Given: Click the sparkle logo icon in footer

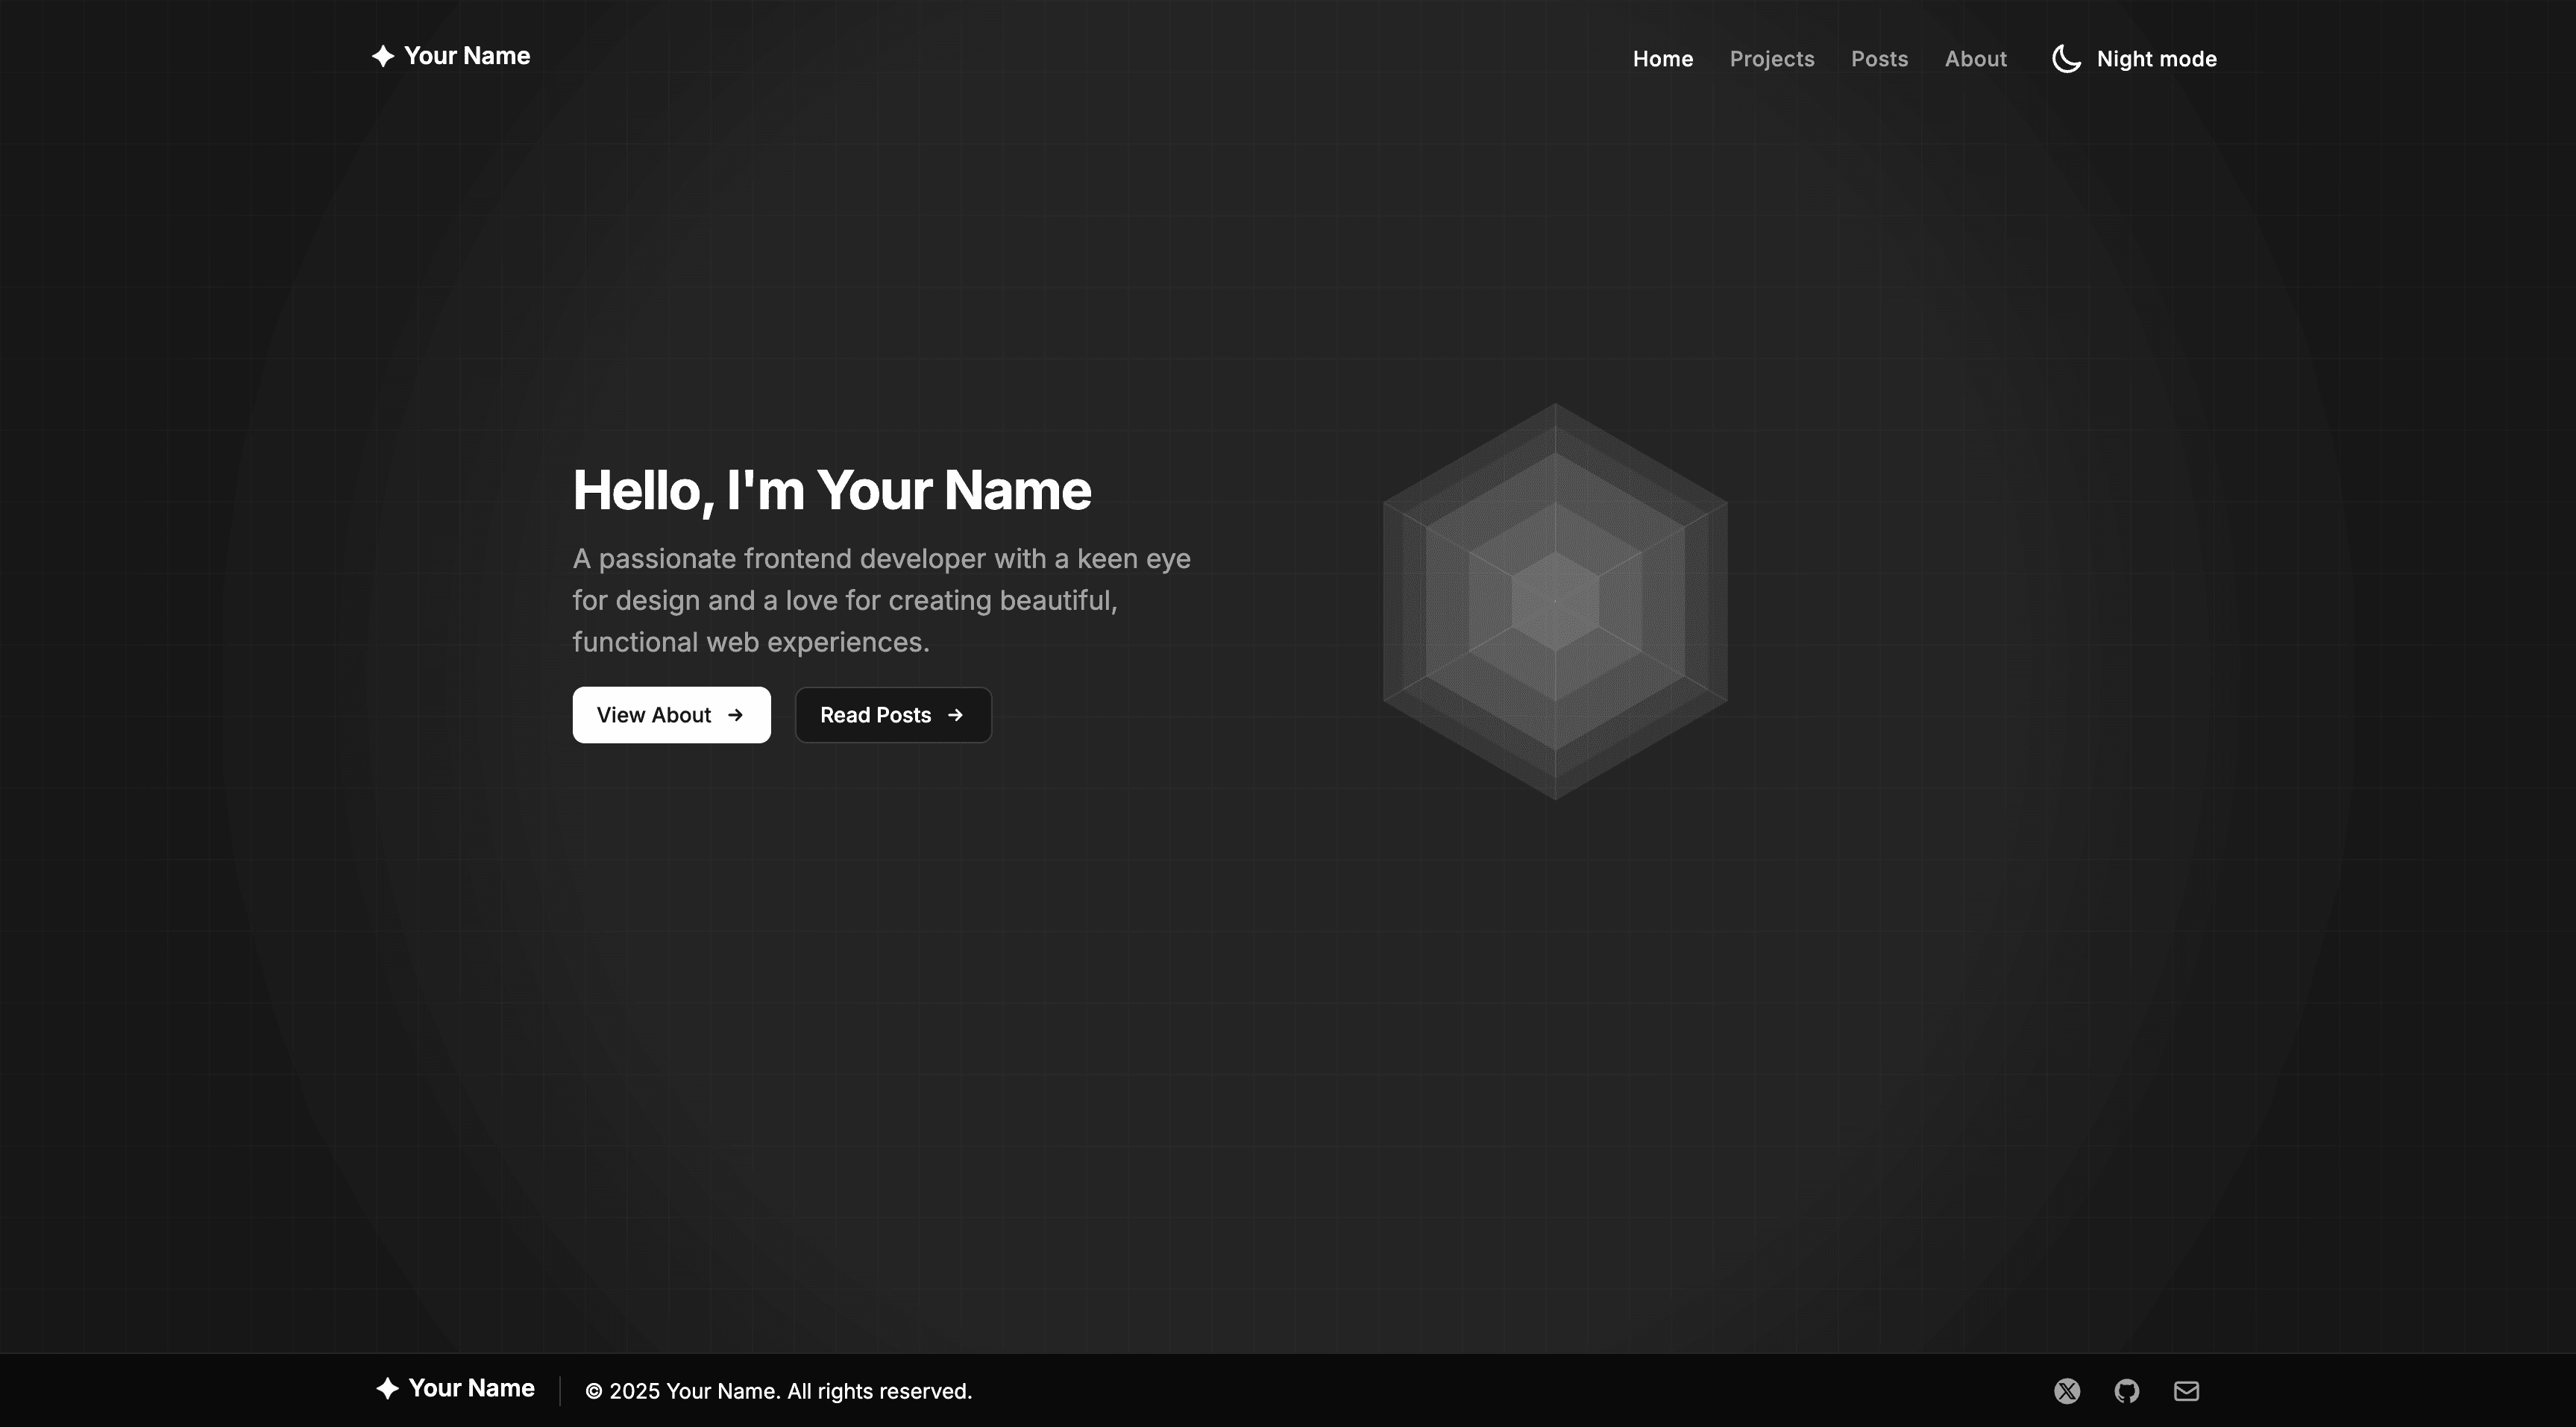Looking at the screenshot, I should (x=387, y=1388).
